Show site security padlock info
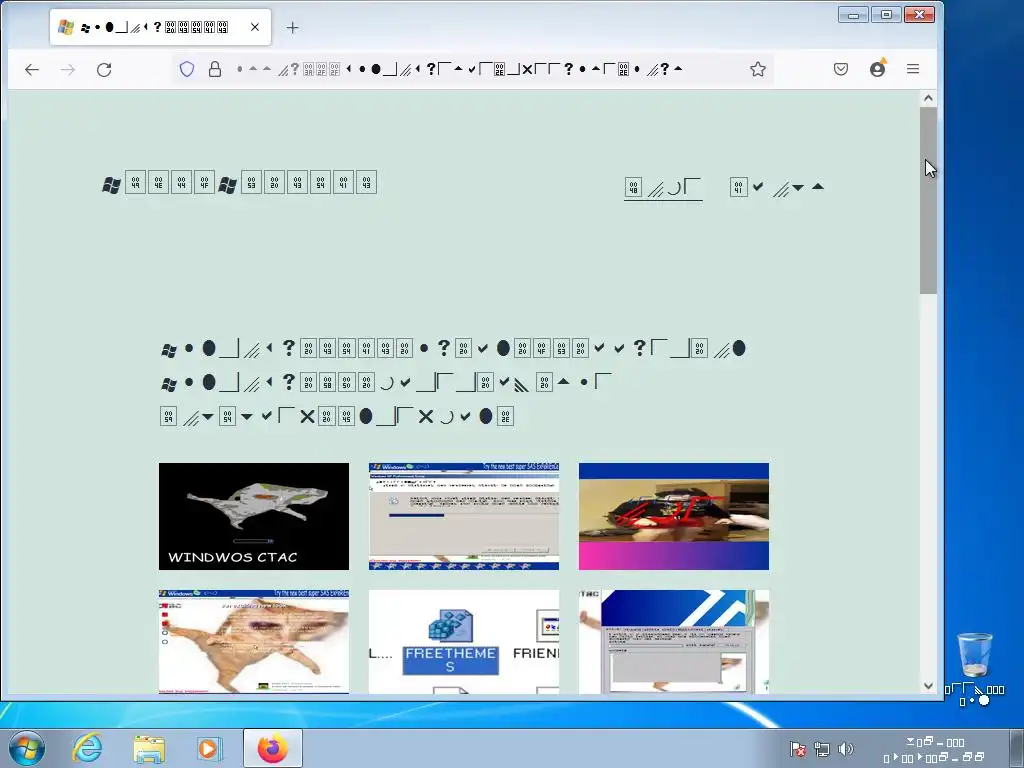Screen dimensions: 1024x768 (x=215, y=69)
